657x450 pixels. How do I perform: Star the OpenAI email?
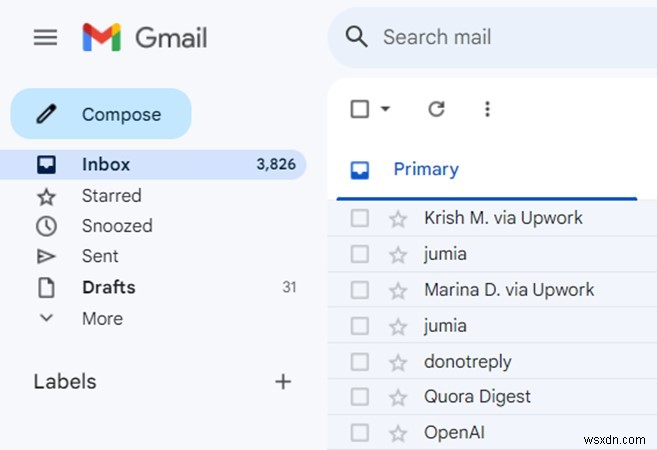[x=398, y=434]
